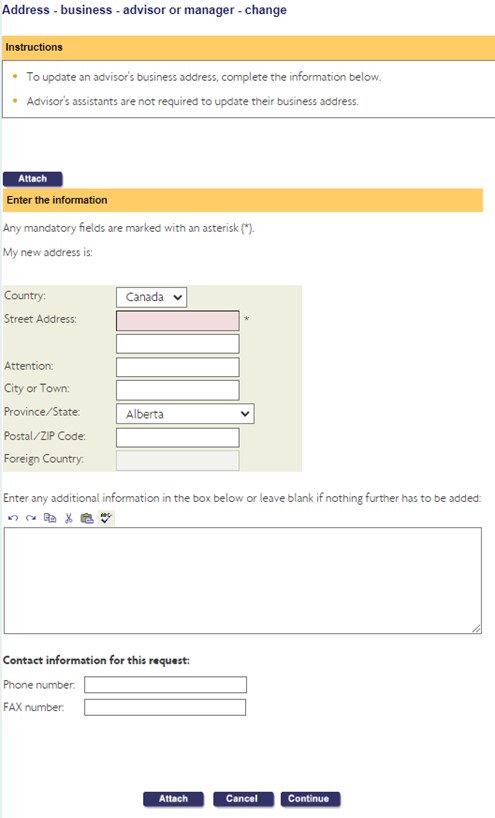Click the City or Town field
This screenshot has height=818, width=495.
[178, 390]
